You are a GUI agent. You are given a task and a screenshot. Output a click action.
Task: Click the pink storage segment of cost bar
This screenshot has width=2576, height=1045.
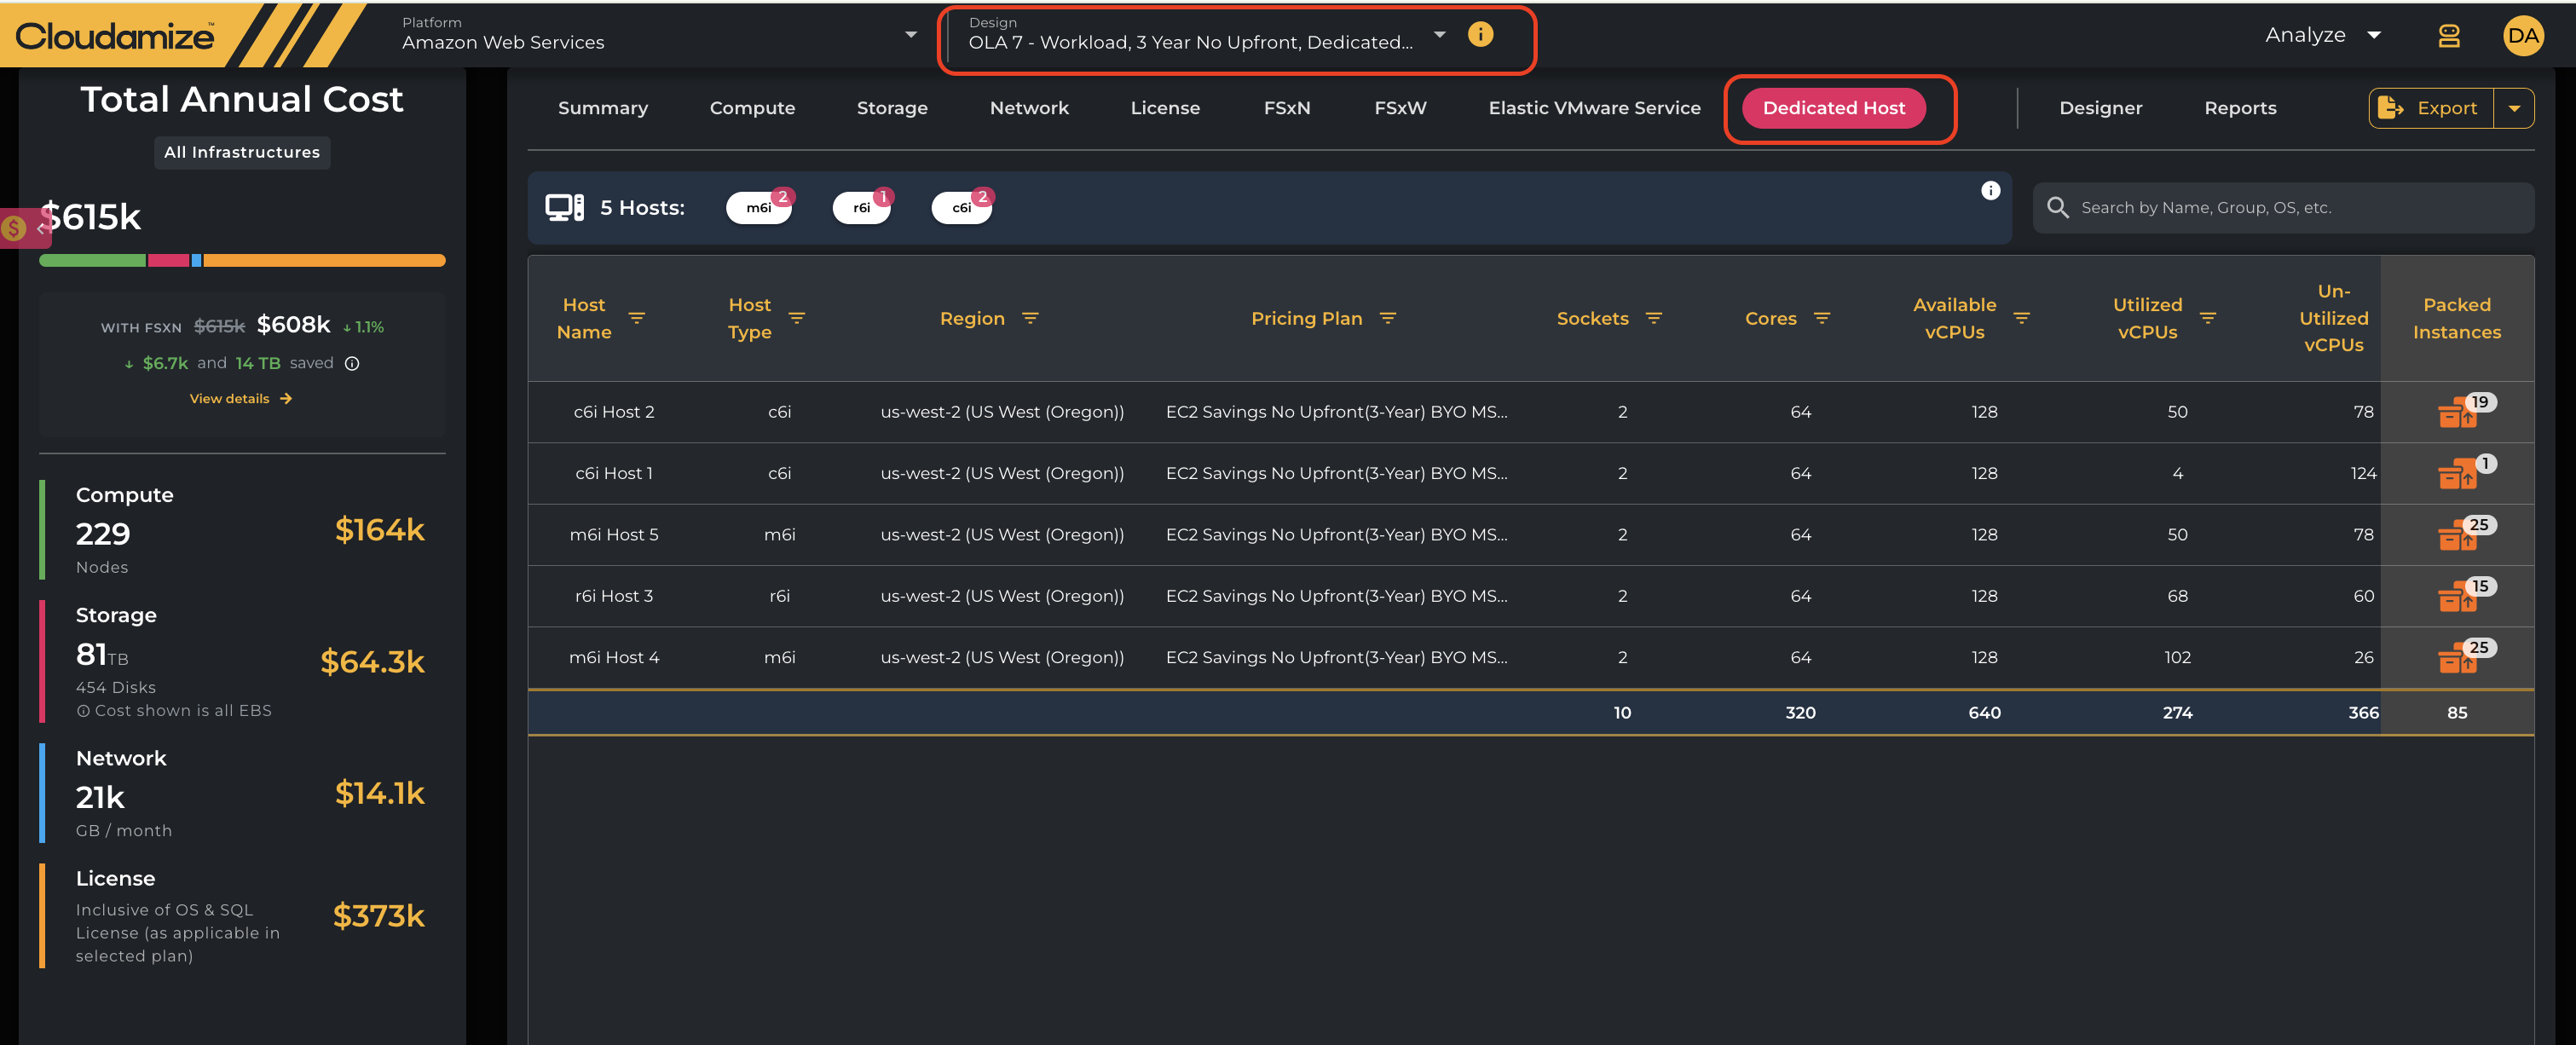pos(169,260)
